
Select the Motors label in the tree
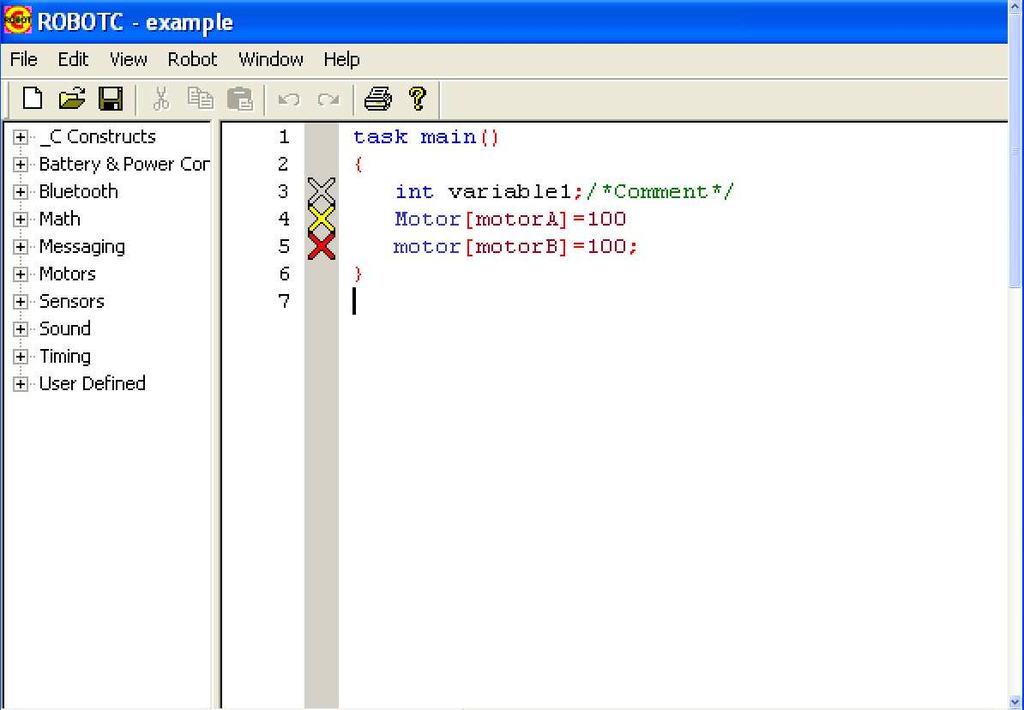pos(67,274)
